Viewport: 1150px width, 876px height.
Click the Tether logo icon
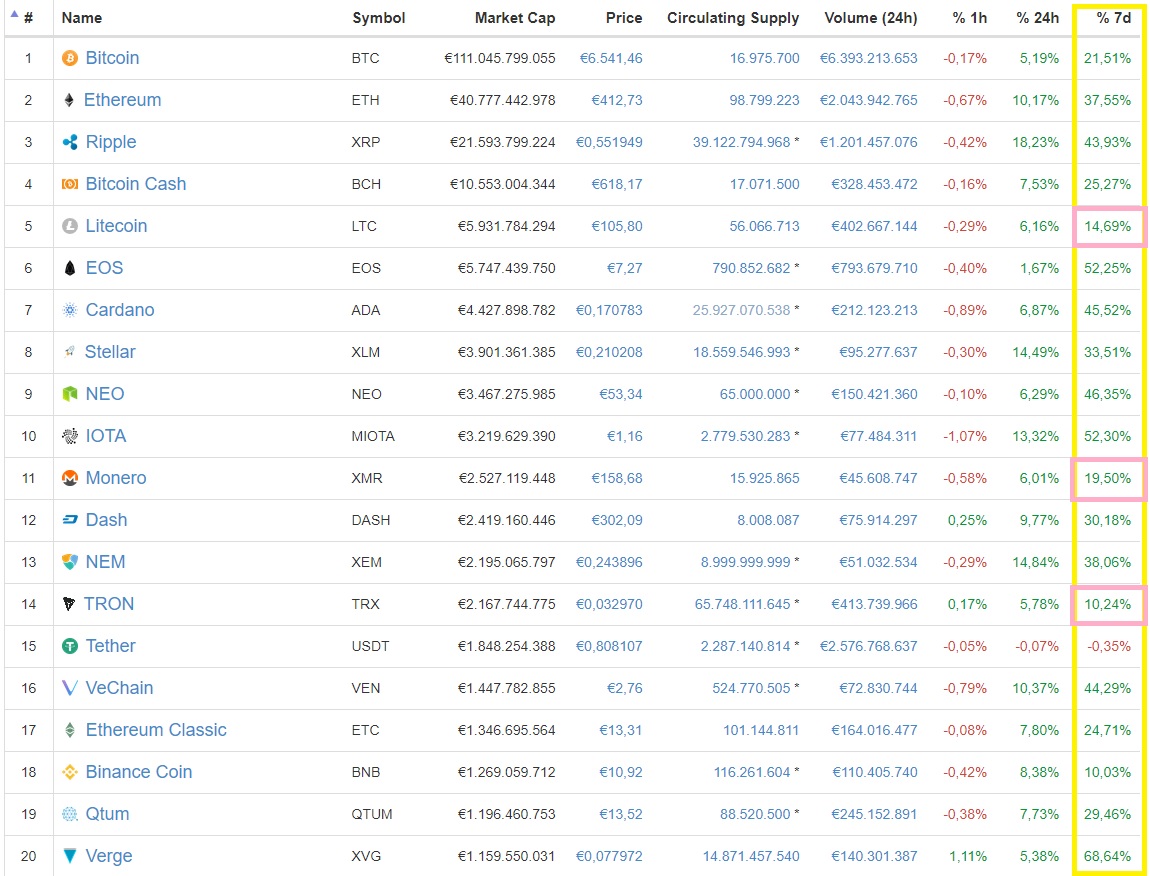click(70, 646)
